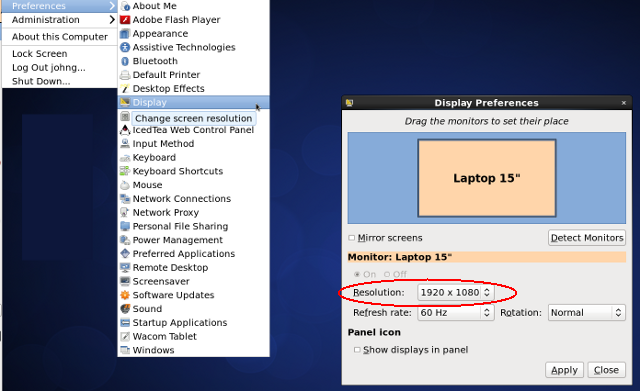This screenshot has height=391, width=640.
Task: Click the Input Method icon
Action: tap(125, 144)
